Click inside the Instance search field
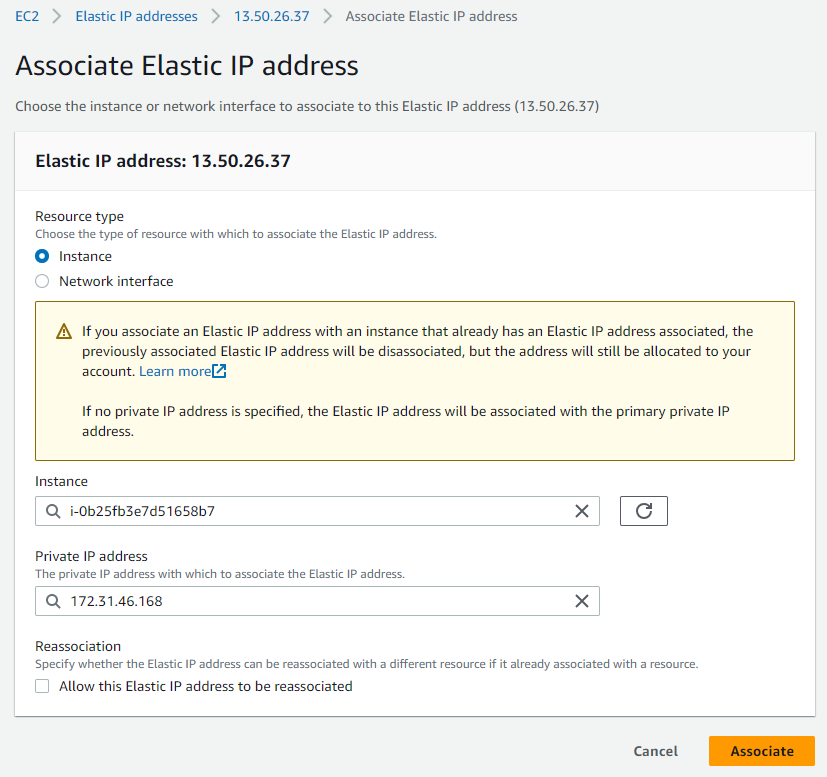 [300, 511]
